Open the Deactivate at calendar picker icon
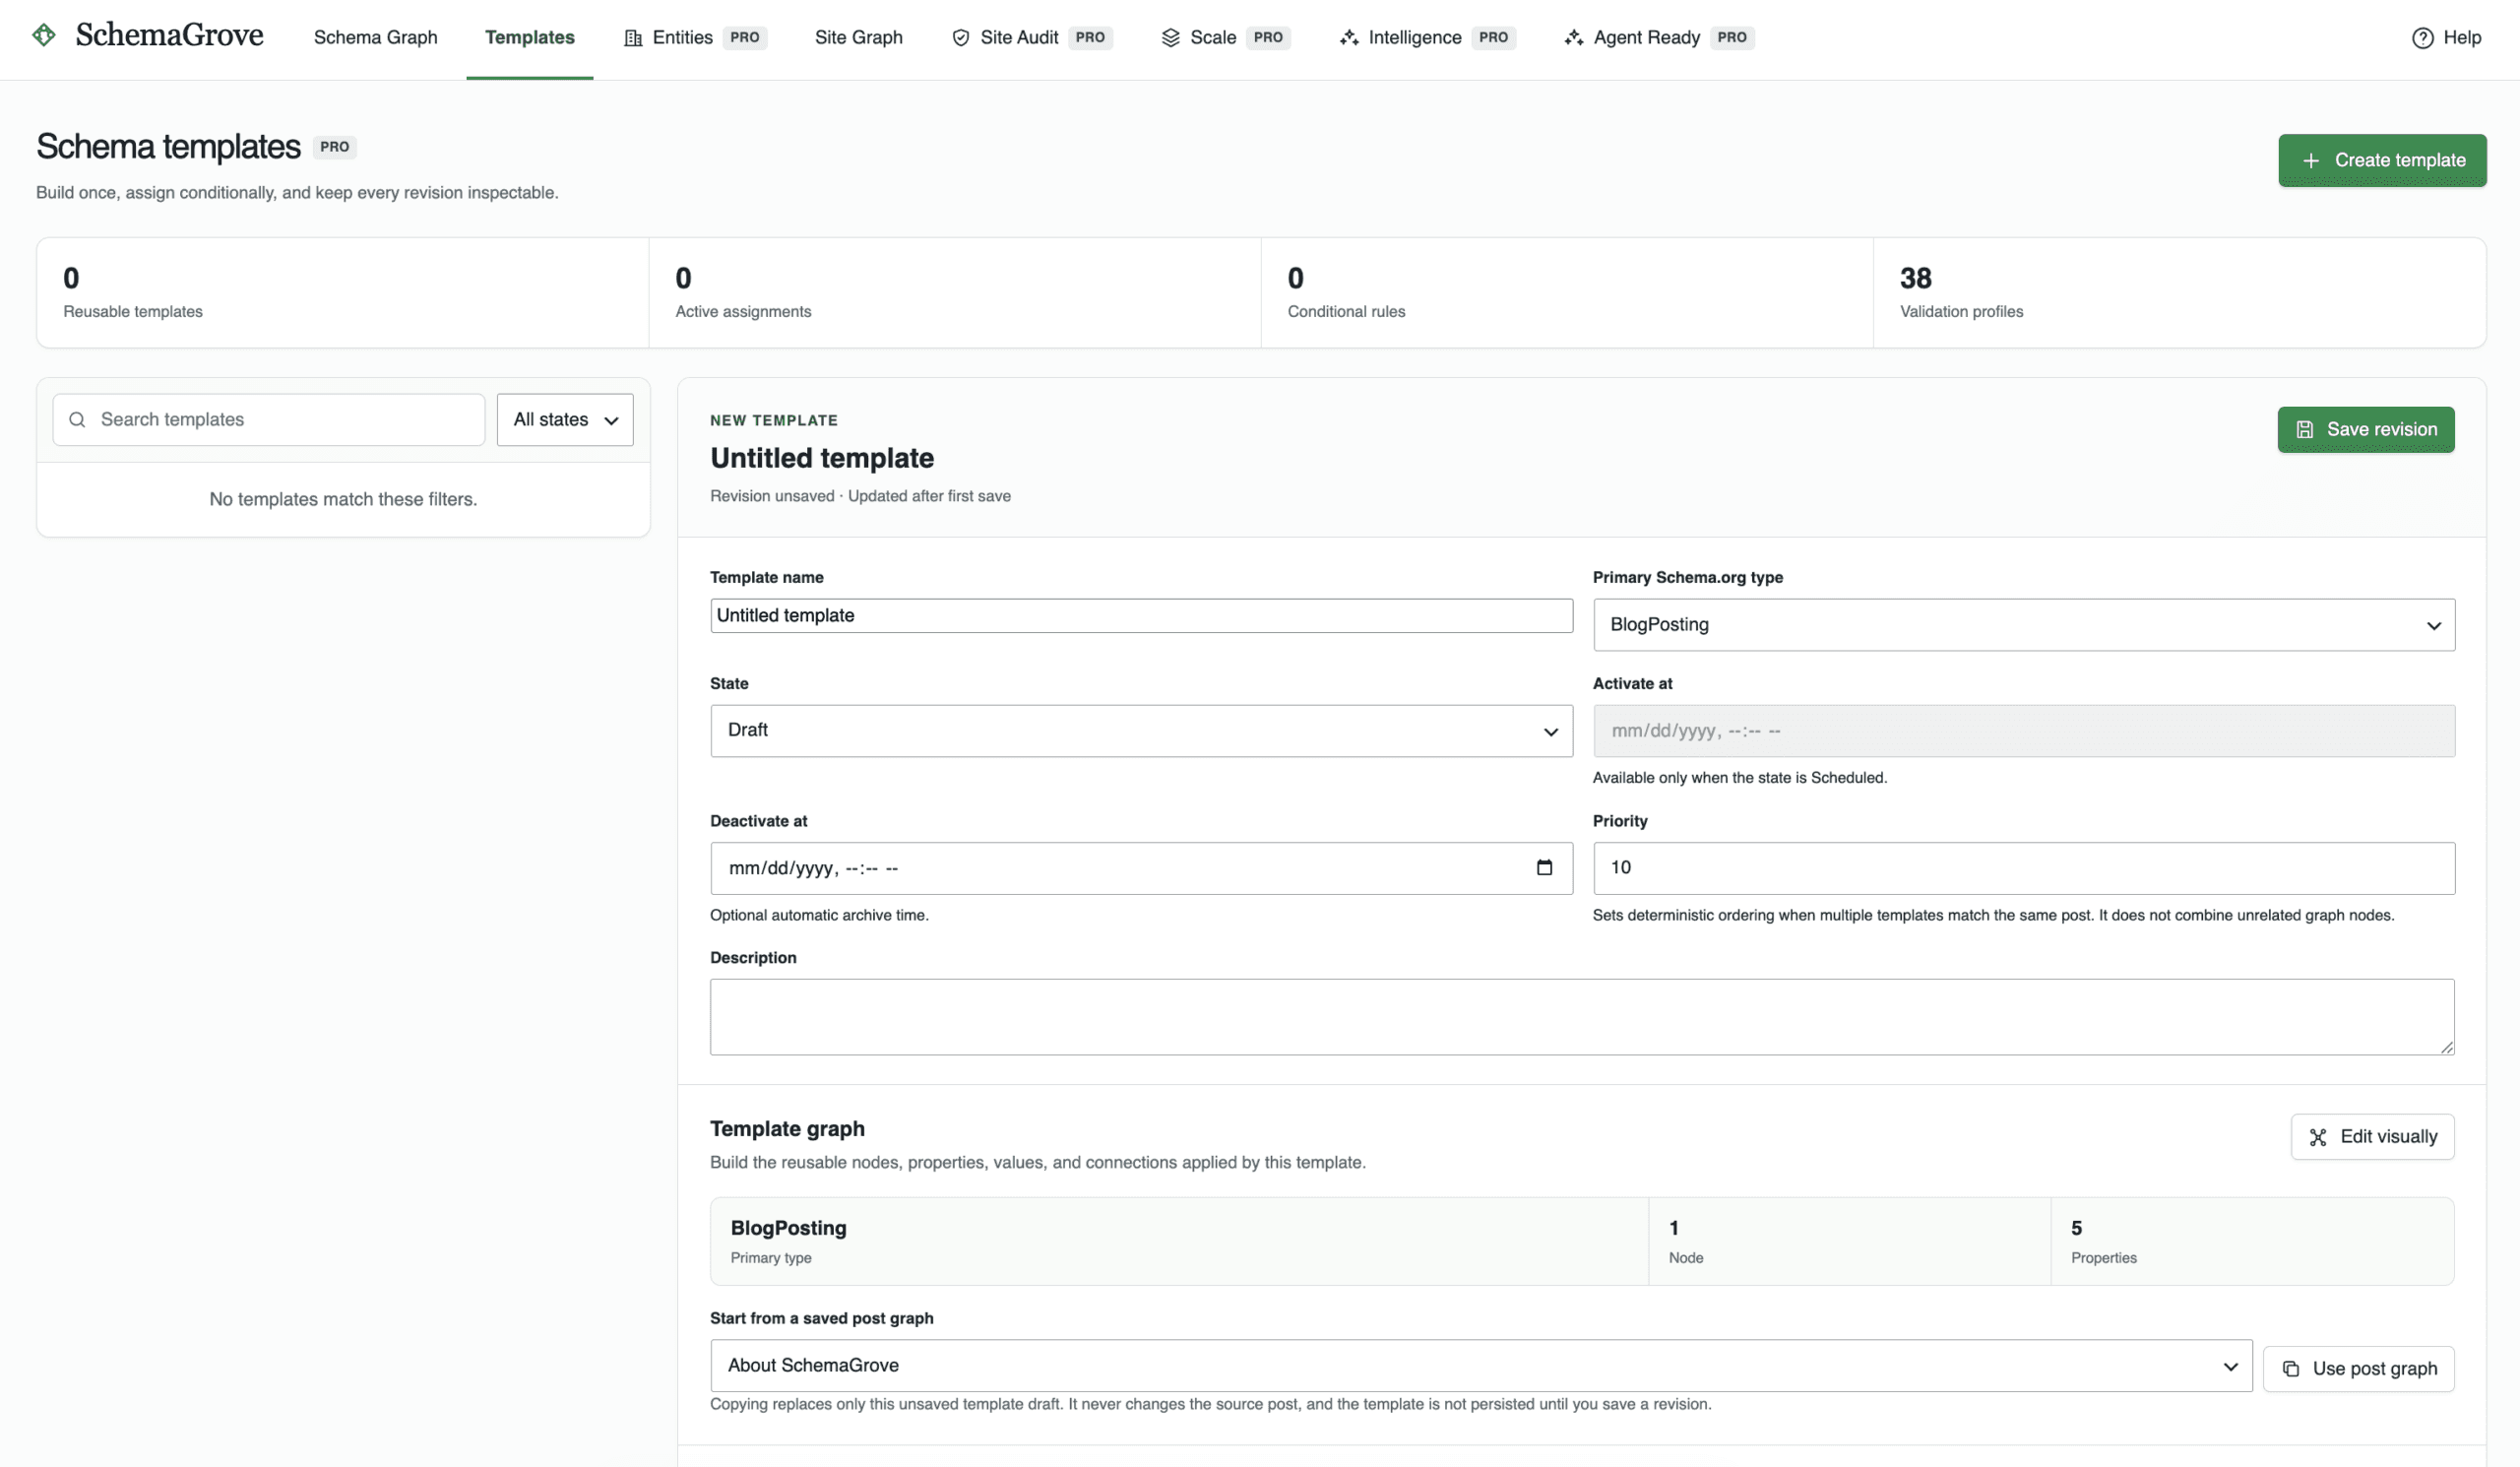Image resolution: width=2520 pixels, height=1467 pixels. [x=1544, y=868]
